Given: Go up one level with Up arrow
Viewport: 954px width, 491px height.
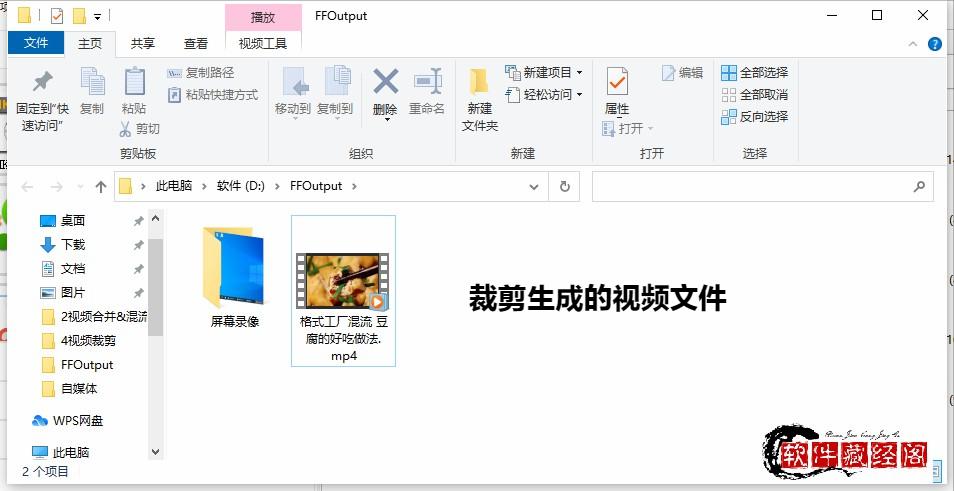Looking at the screenshot, I should tap(101, 187).
